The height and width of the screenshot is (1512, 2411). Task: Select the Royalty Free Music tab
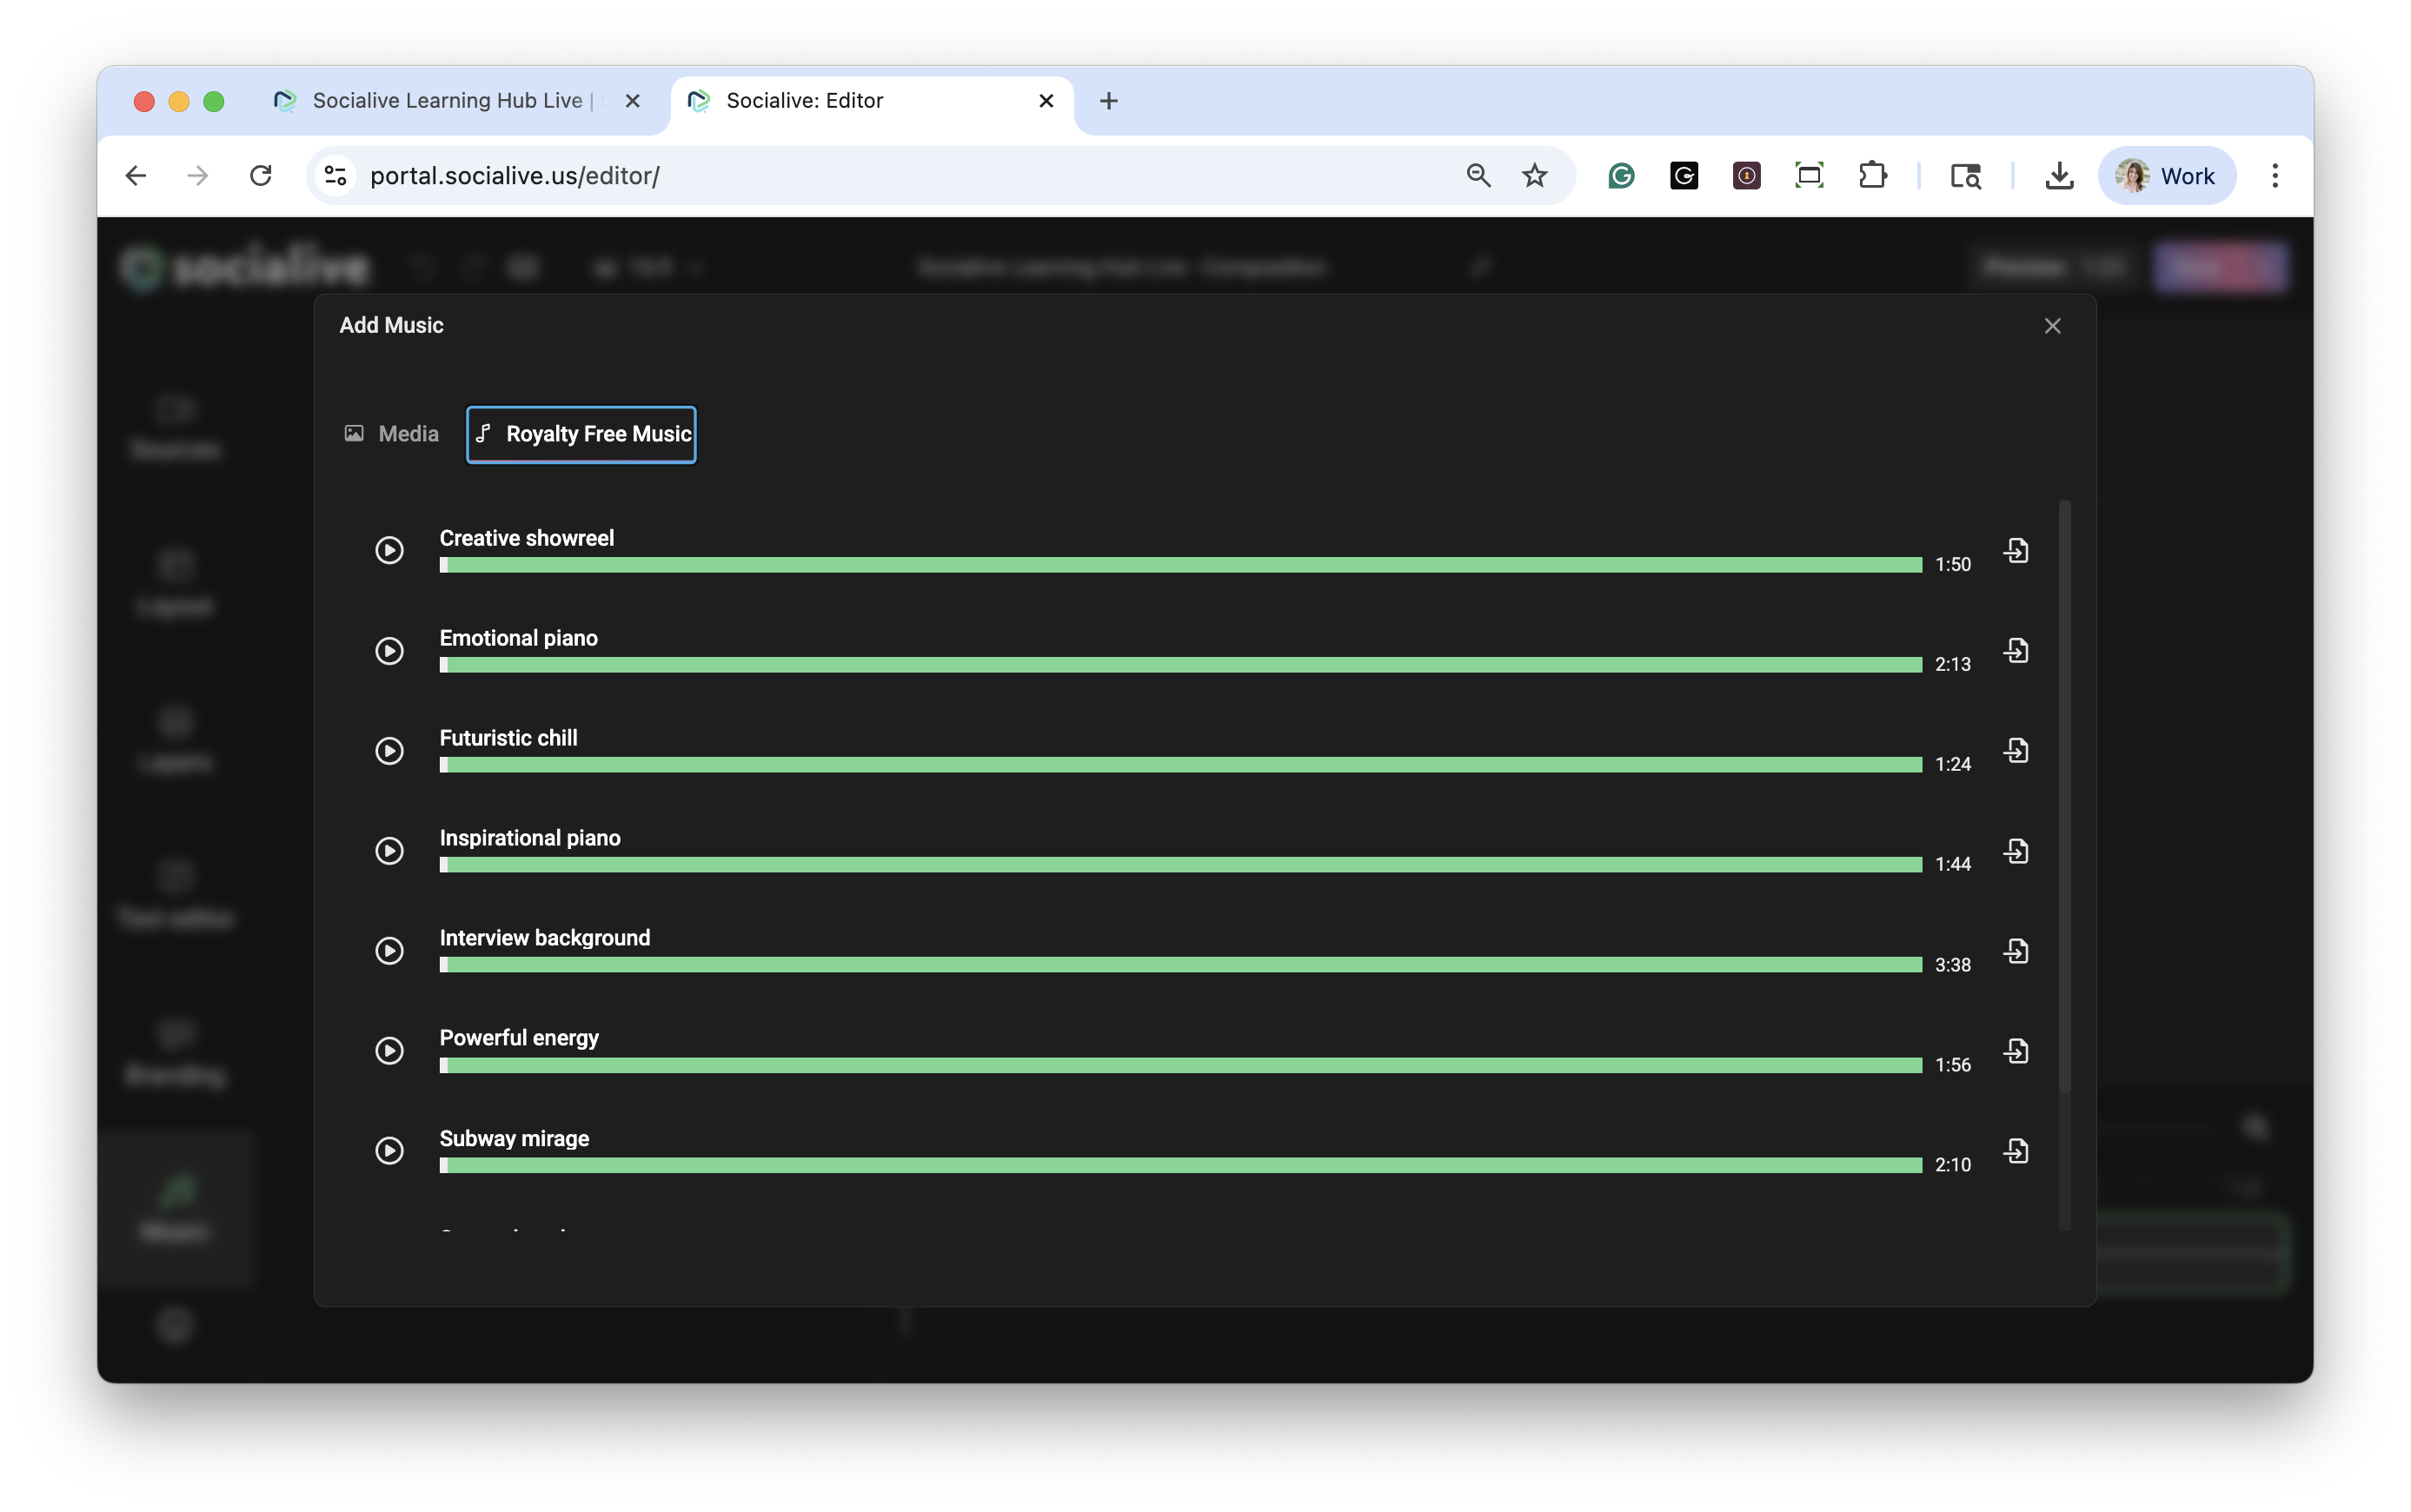(581, 434)
